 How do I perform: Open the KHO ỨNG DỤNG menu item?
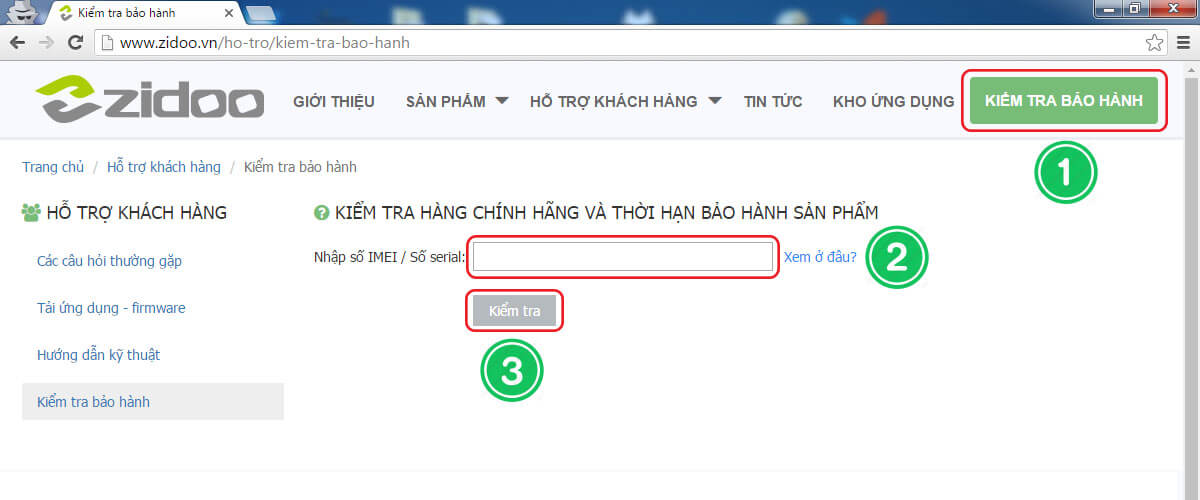point(893,101)
